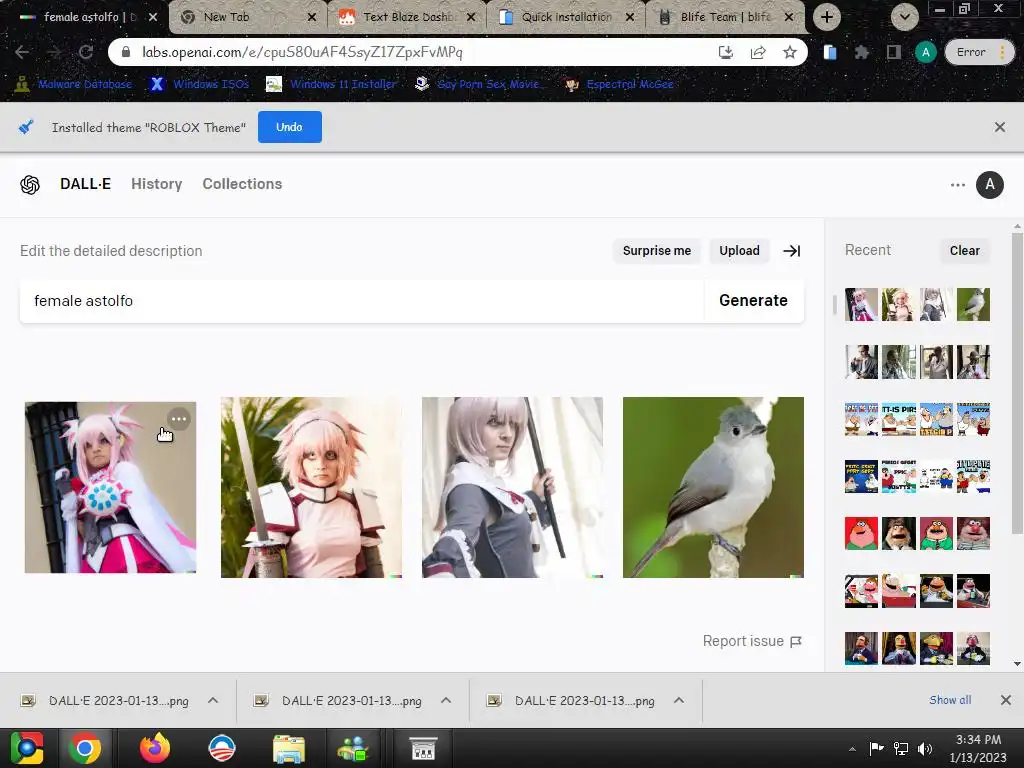Open the Windows ISOs bookmark
This screenshot has width=1024, height=768.
200,84
